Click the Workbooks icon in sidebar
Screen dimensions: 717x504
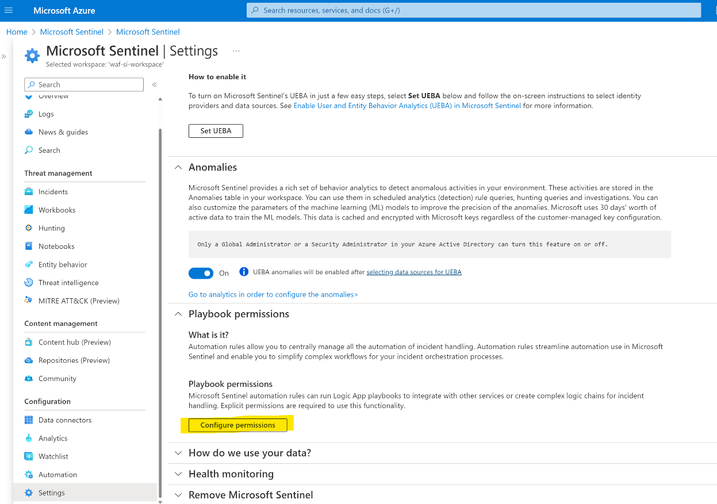pos(29,210)
